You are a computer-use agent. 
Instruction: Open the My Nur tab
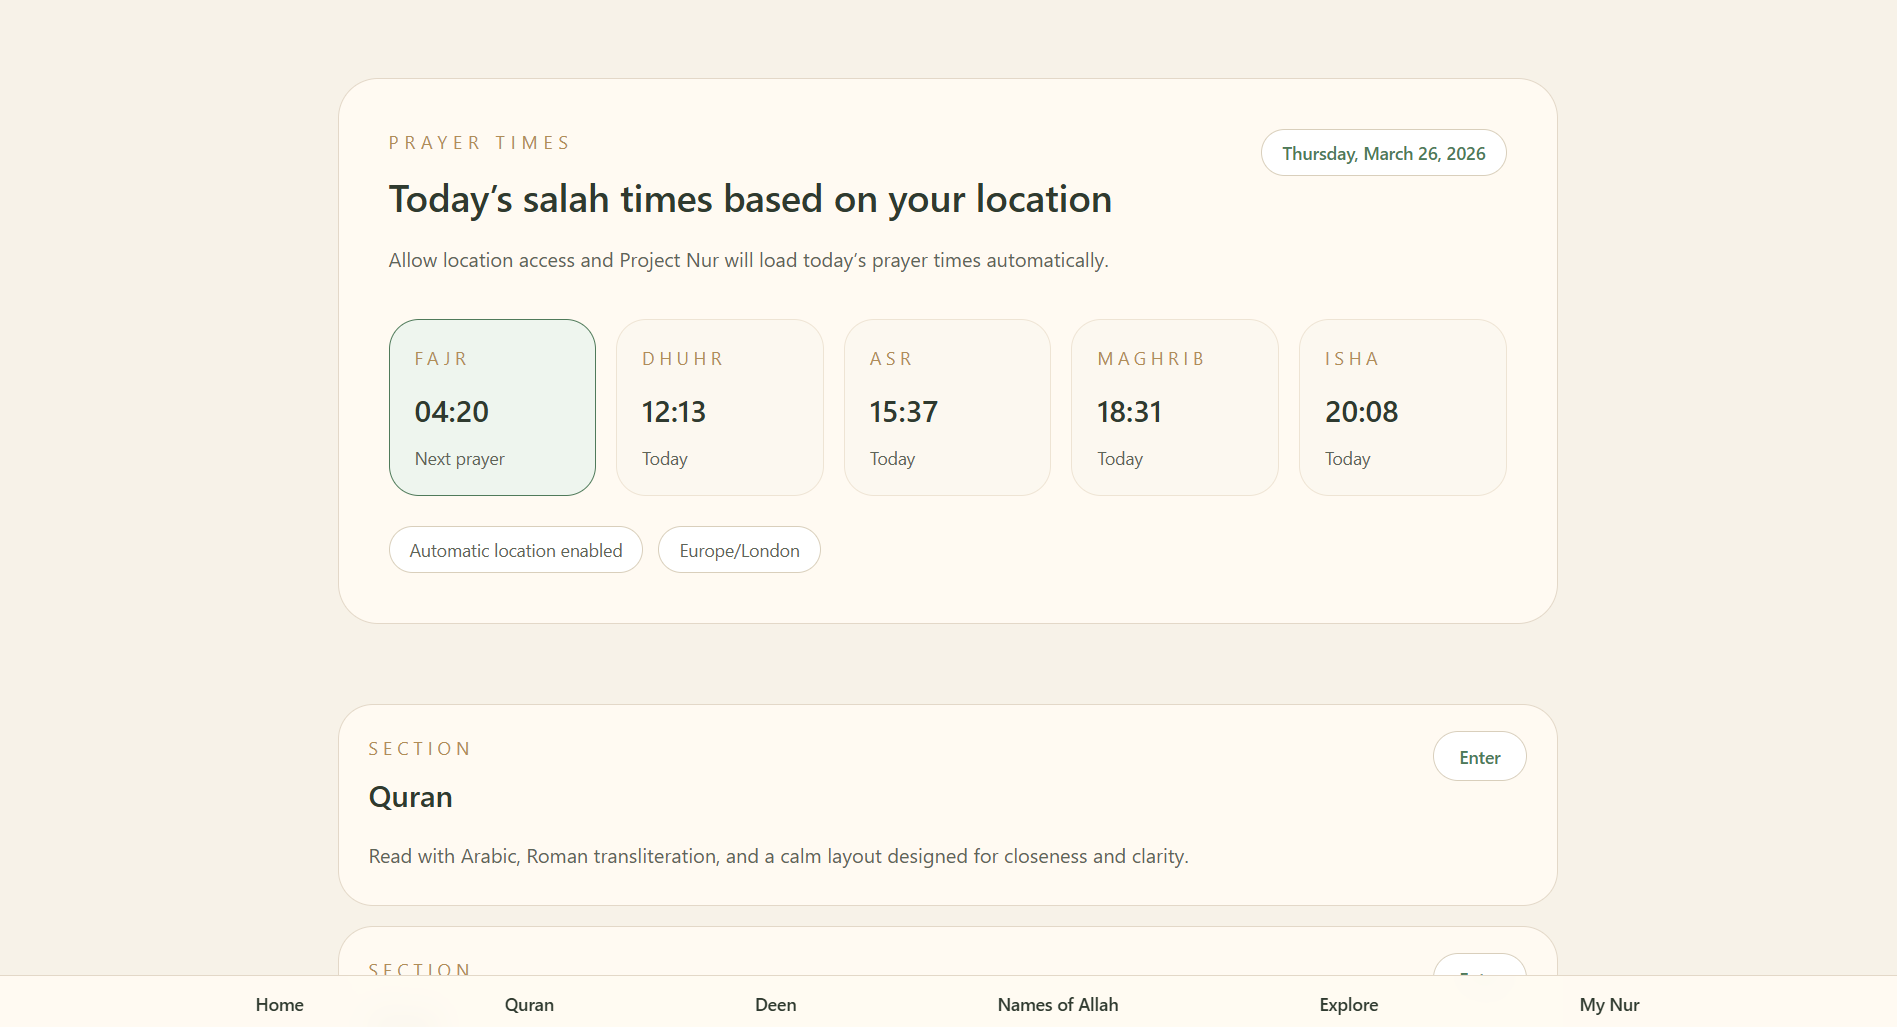point(1608,1004)
